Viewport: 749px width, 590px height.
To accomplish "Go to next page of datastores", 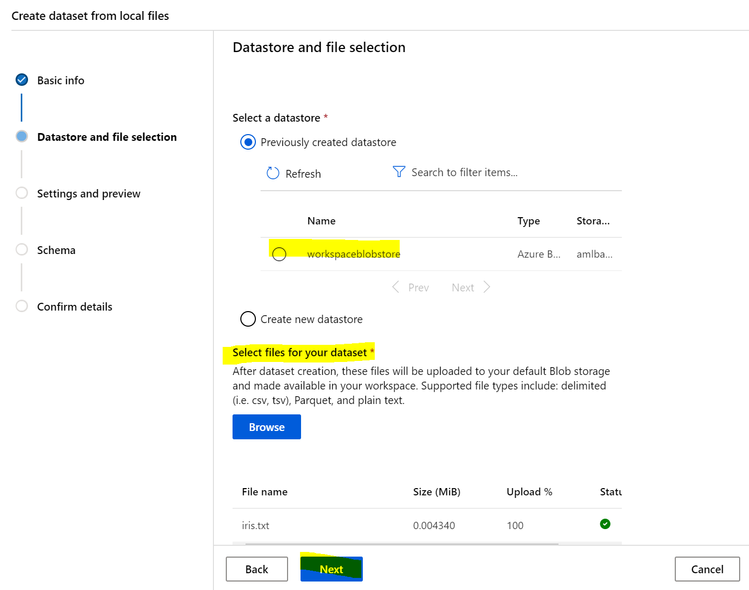I will tap(471, 287).
